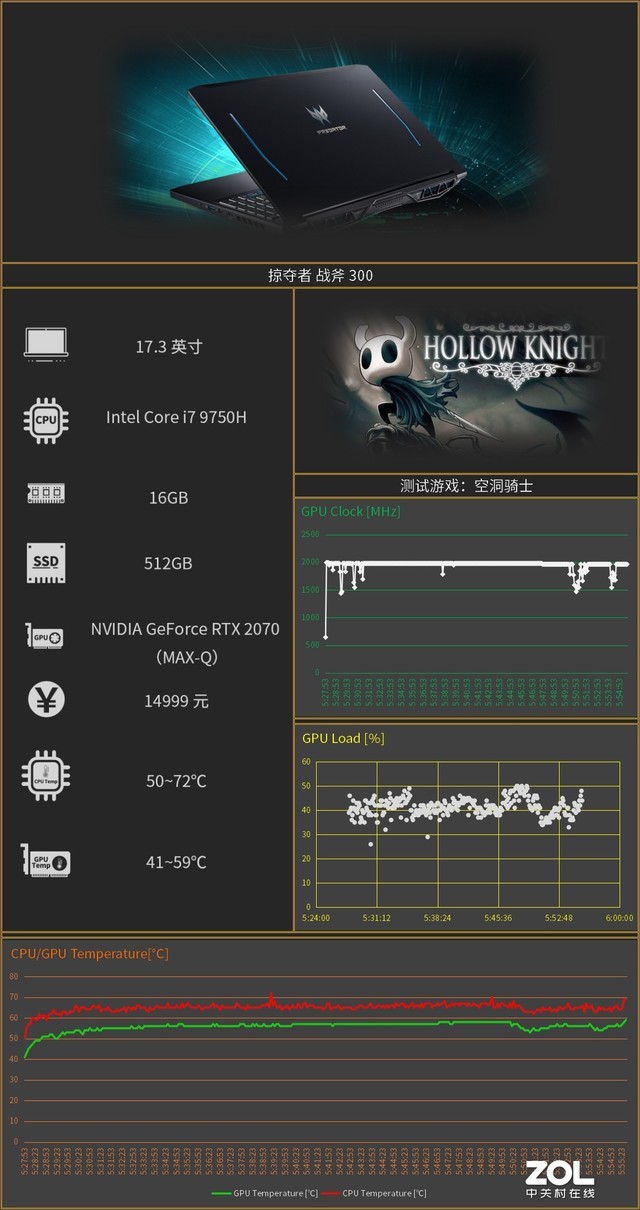Click the 80 label on temperature axis
Screen dimensions: 640x1210
[13, 976]
